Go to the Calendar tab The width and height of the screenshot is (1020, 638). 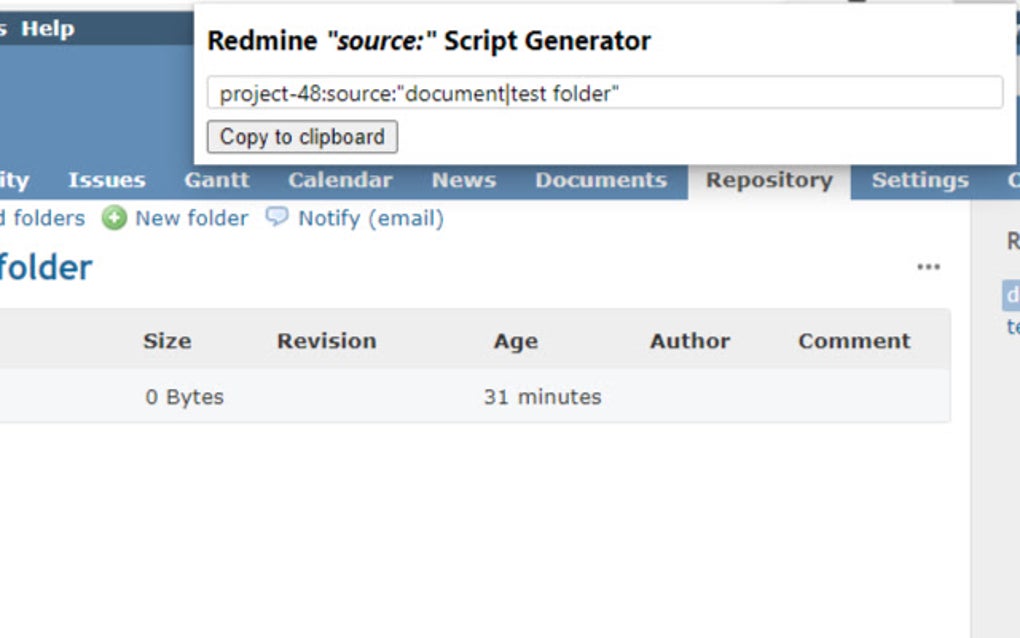click(x=339, y=181)
